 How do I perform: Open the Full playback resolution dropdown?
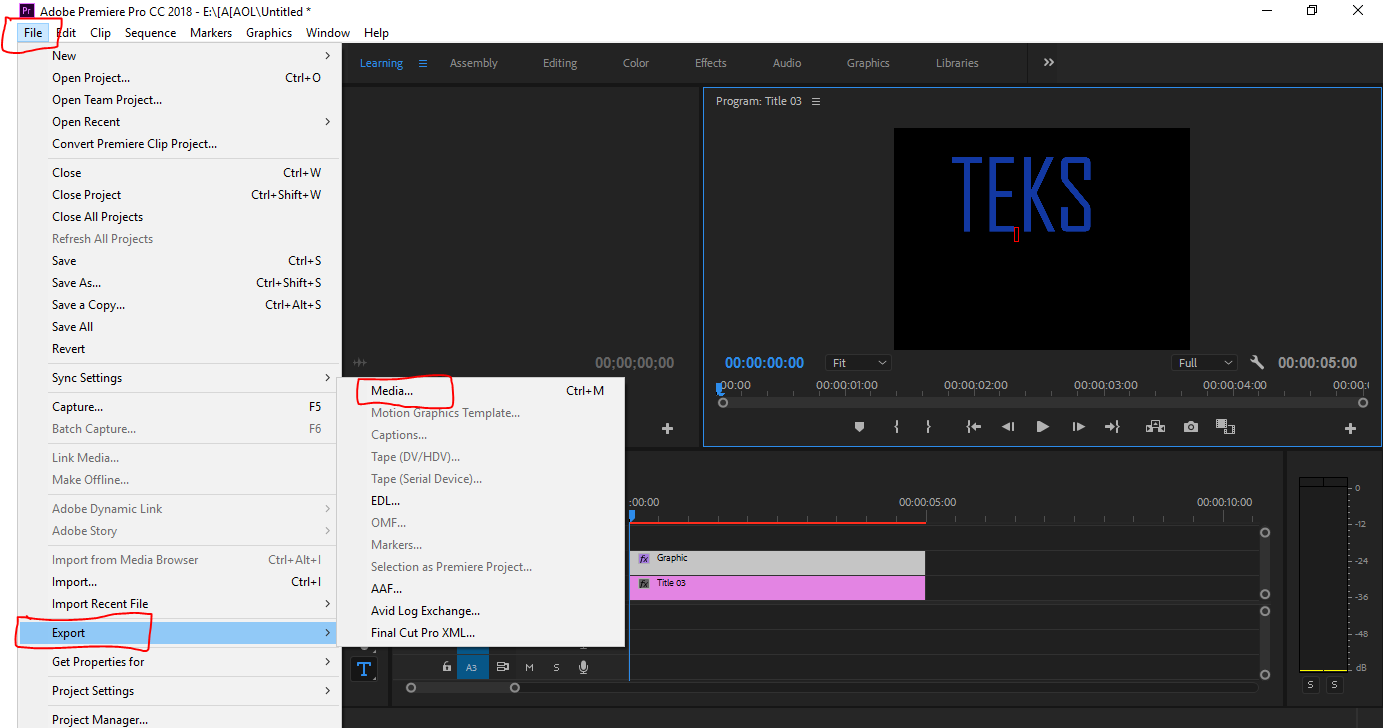click(1205, 363)
